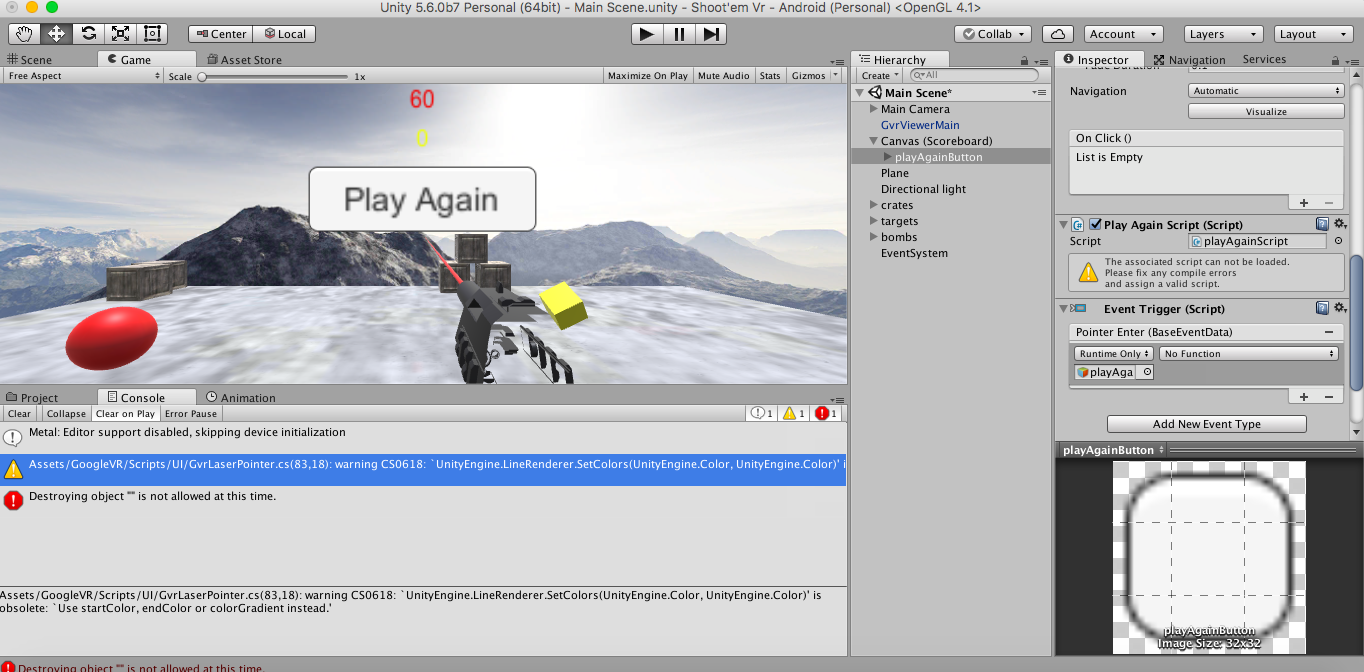Open the Layers dropdown
The width and height of the screenshot is (1364, 672).
(x=1223, y=34)
